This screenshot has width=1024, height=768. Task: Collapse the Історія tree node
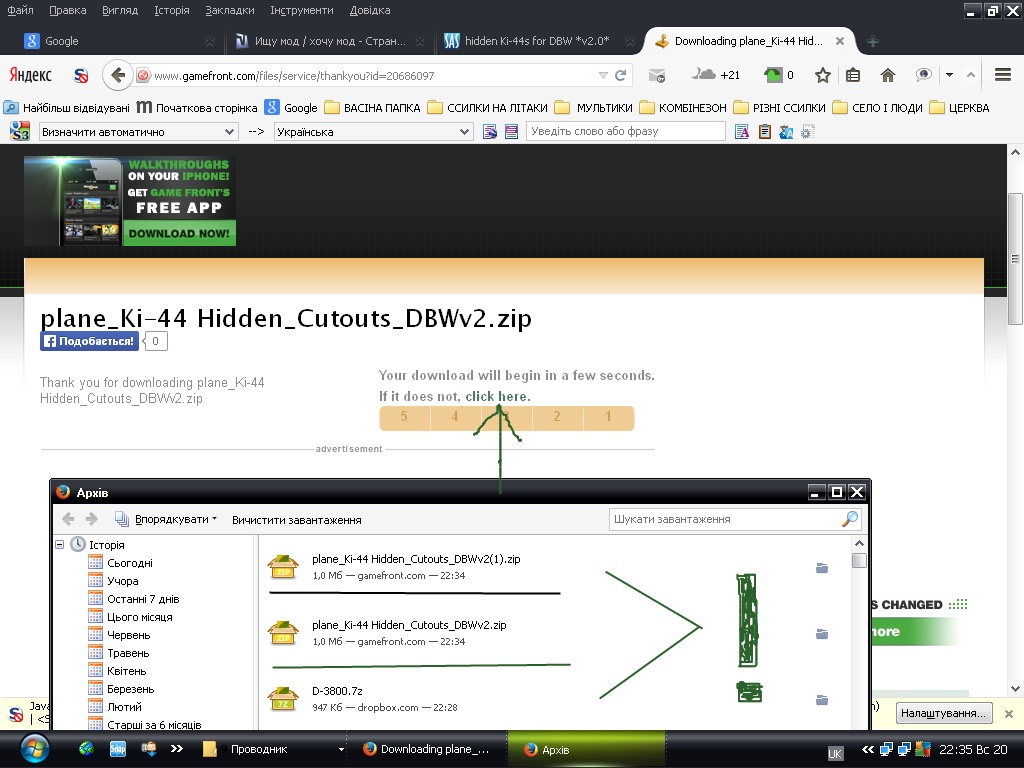(59, 544)
